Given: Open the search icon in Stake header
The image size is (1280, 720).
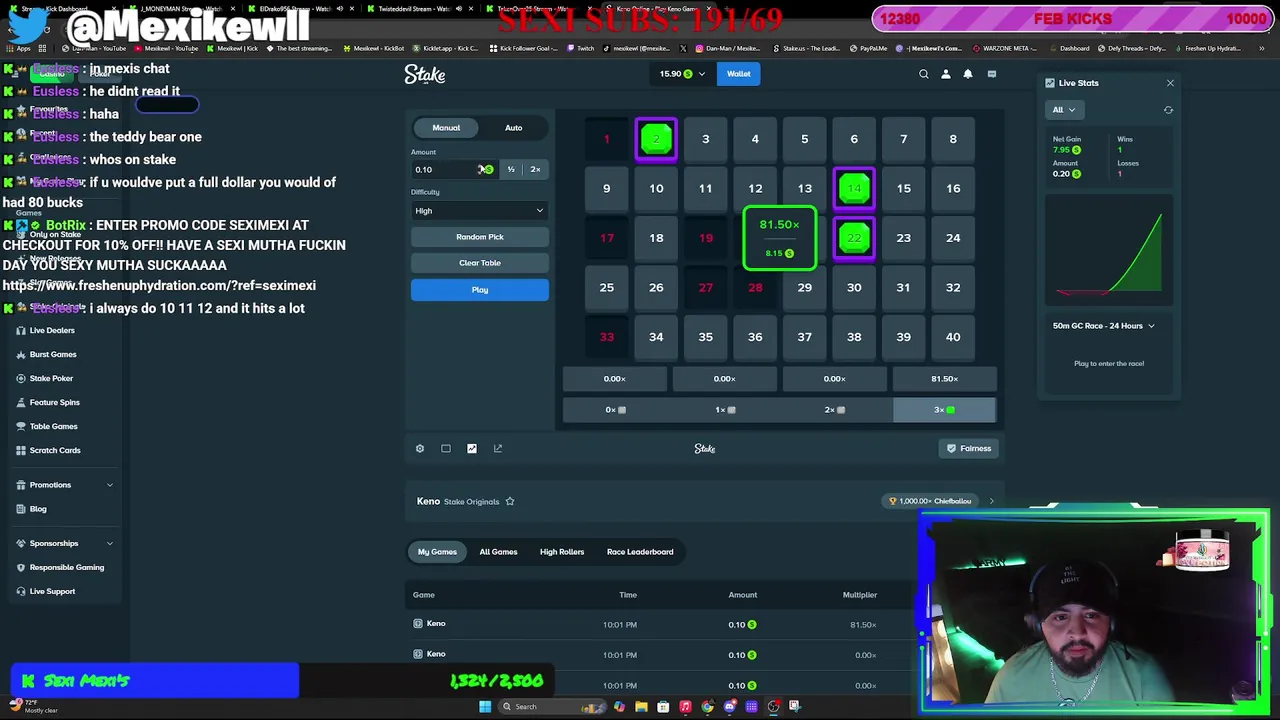Looking at the screenshot, I should click(924, 74).
